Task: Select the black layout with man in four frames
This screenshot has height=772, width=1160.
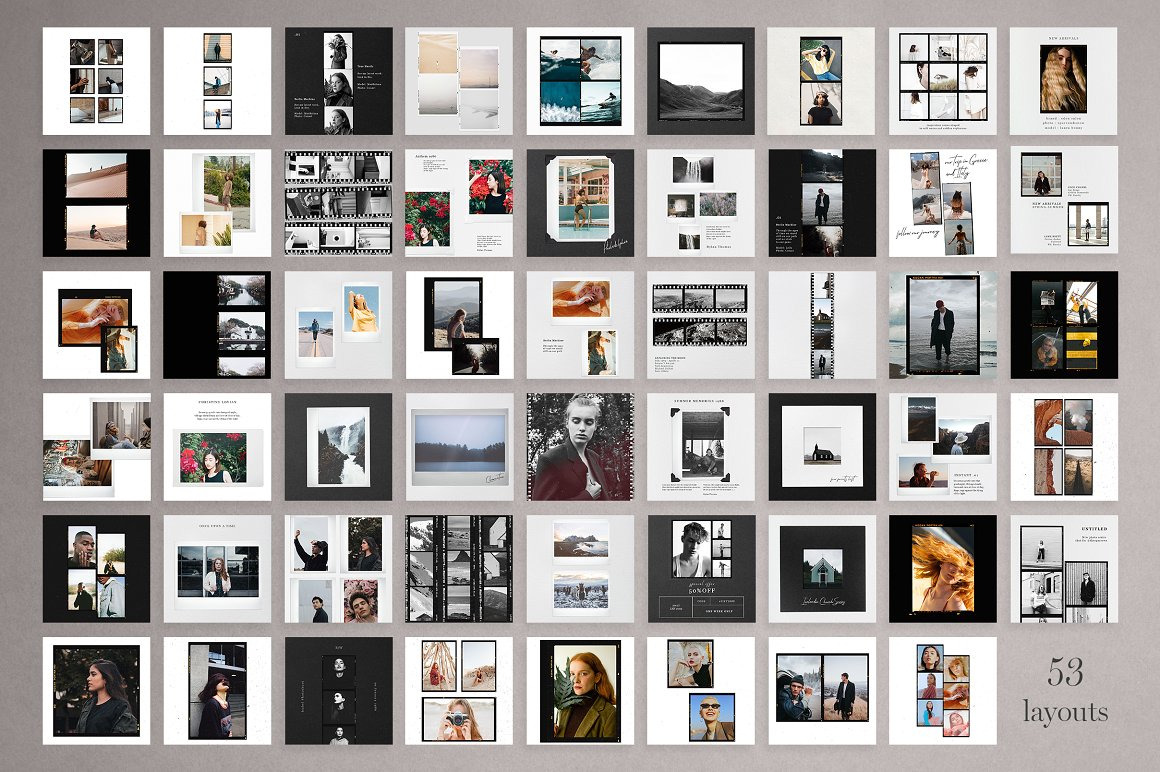Action: click(x=96, y=569)
